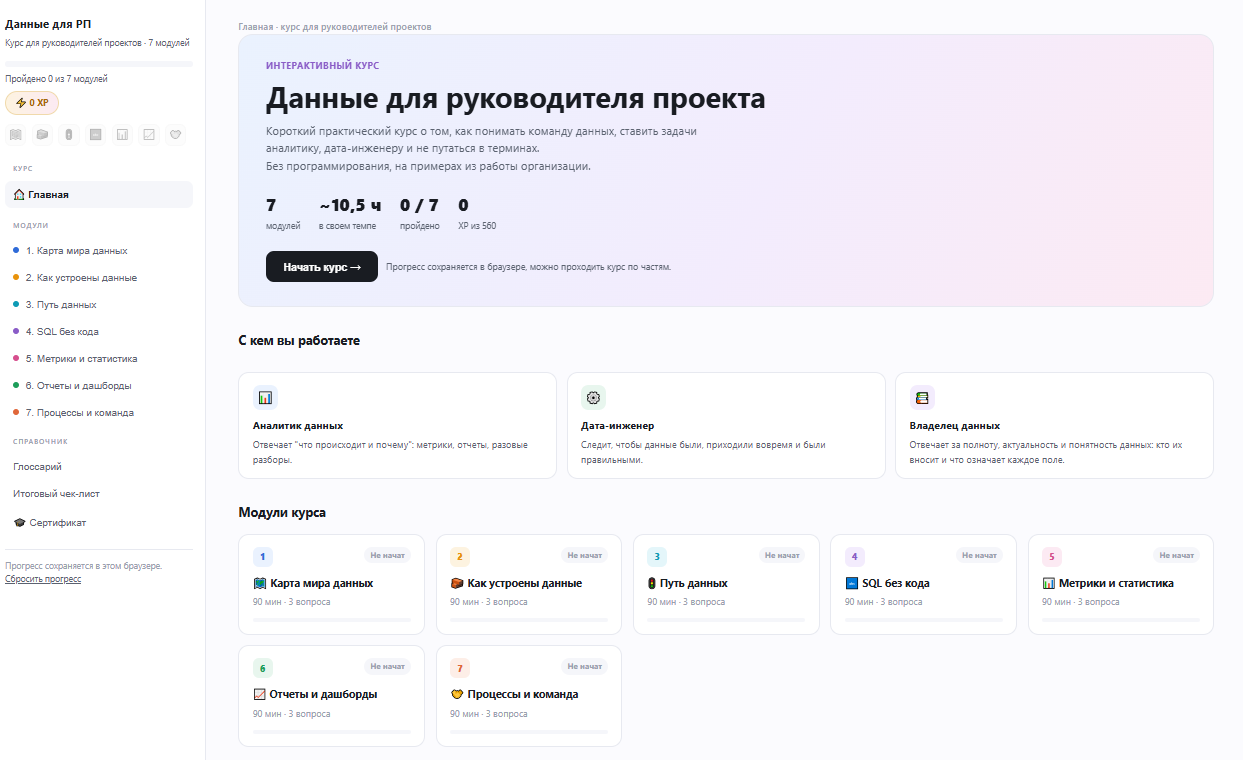Click the Начать курс button
This screenshot has height=760, width=1243.
(x=322, y=267)
